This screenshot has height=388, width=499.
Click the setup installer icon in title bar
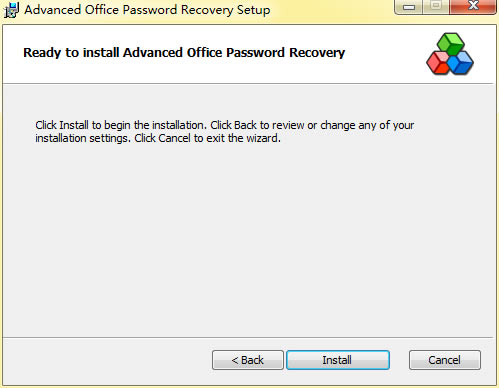11,10
